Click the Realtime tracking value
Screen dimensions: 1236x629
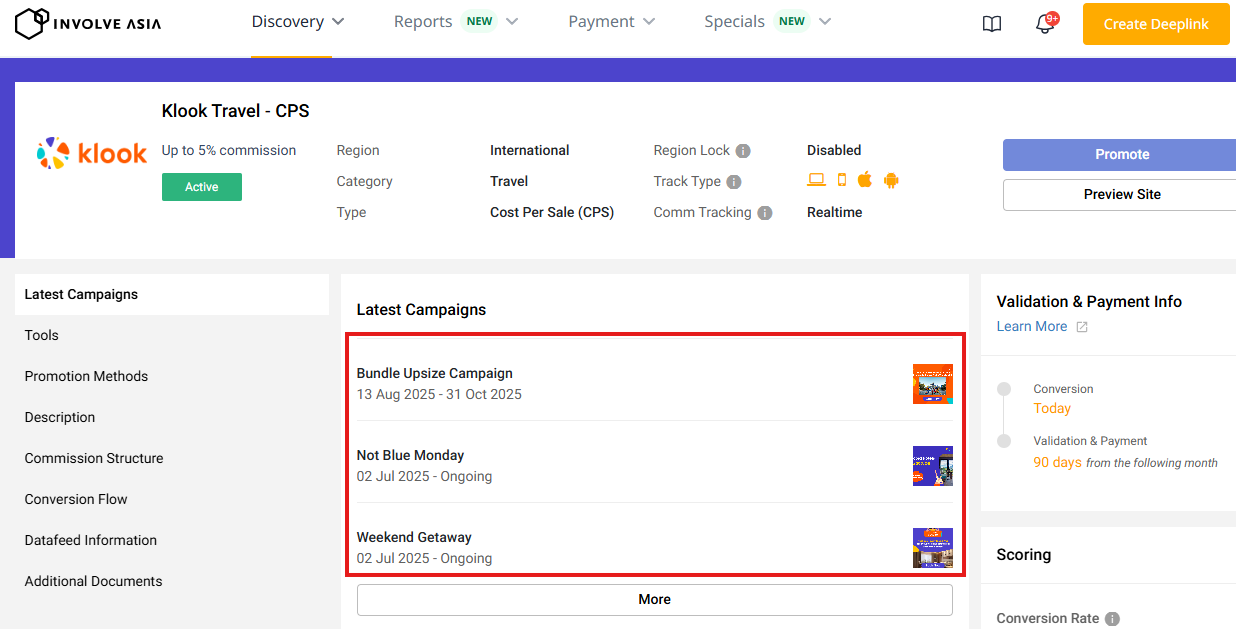pos(835,213)
